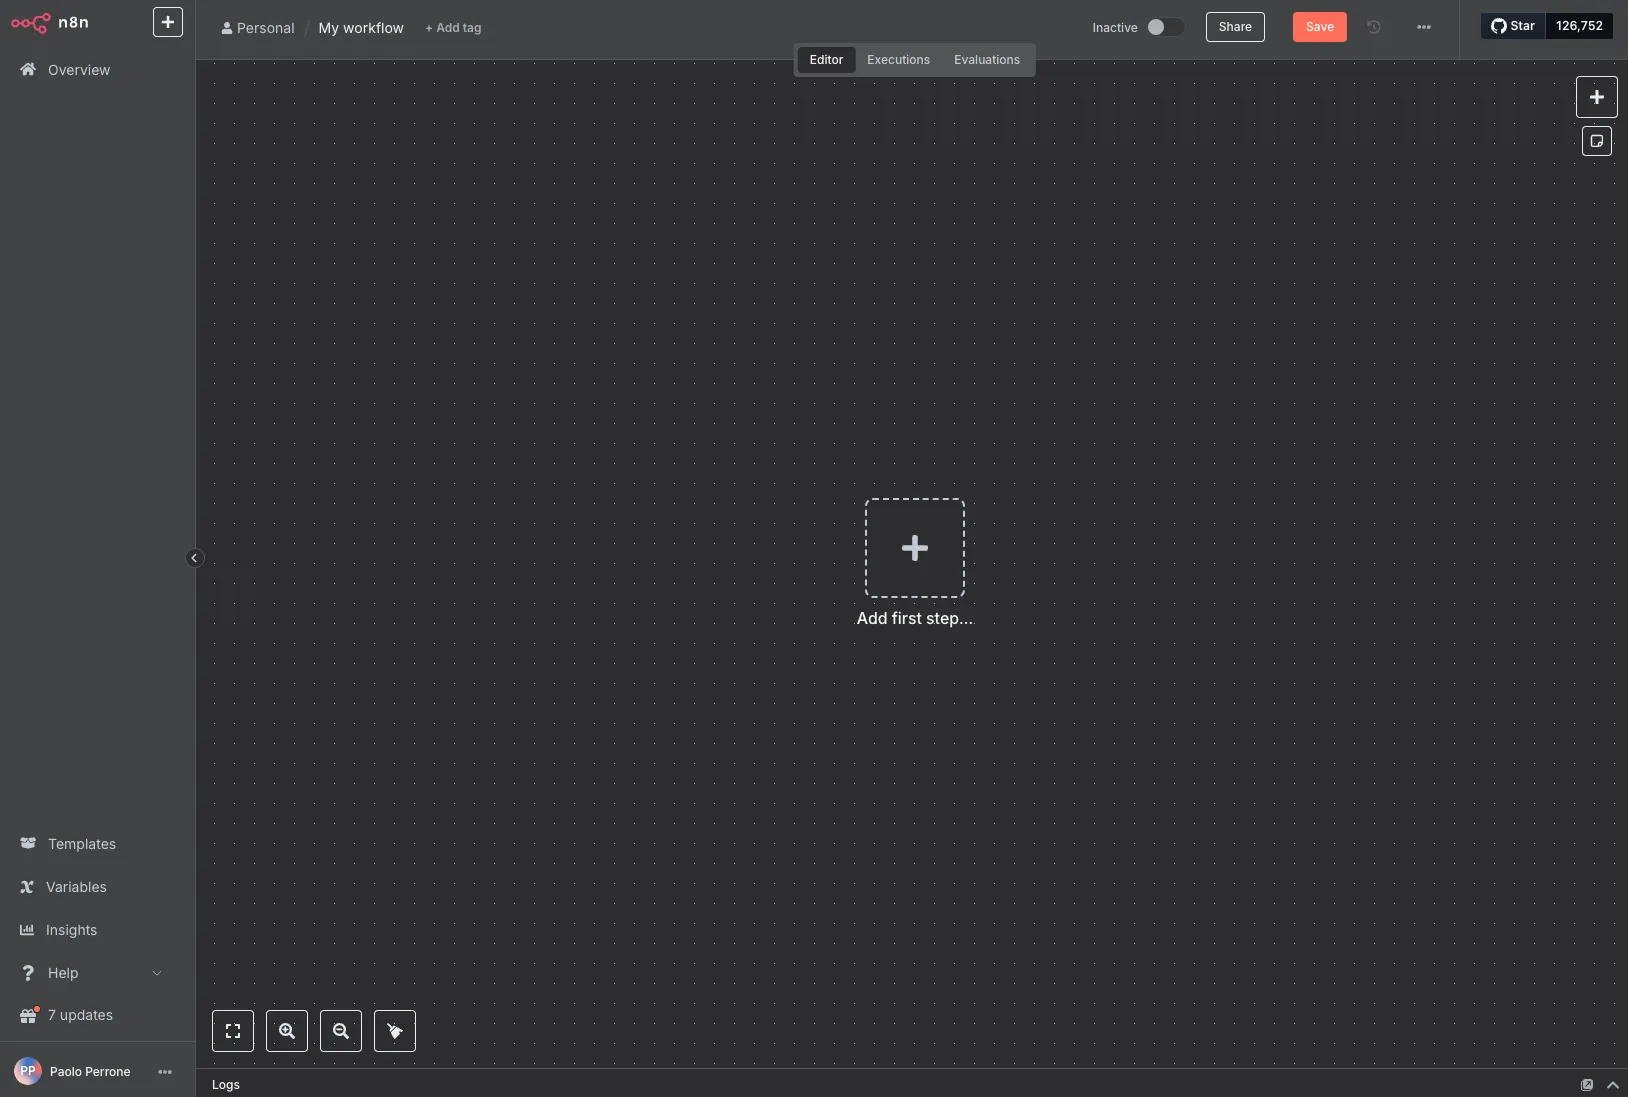Collapse the left sidebar with the chevron
The height and width of the screenshot is (1097, 1628).
[x=195, y=558]
